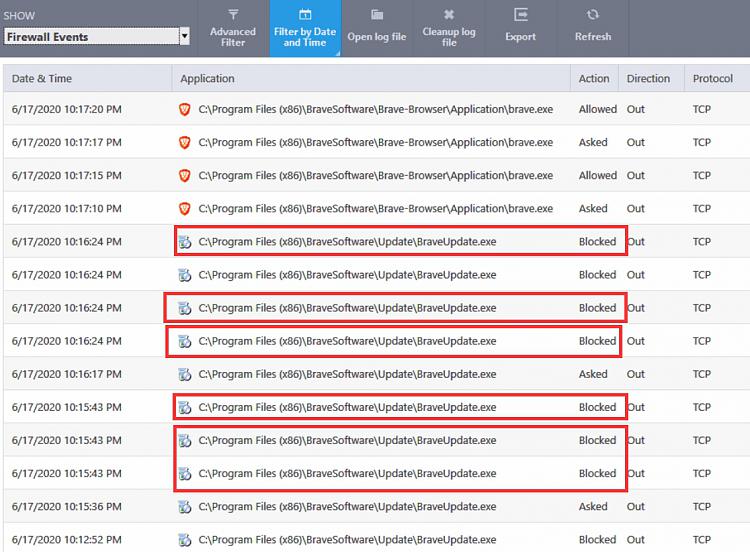
Task: Select date 6/17/2020 10:17:17 PM
Action: 66,143
